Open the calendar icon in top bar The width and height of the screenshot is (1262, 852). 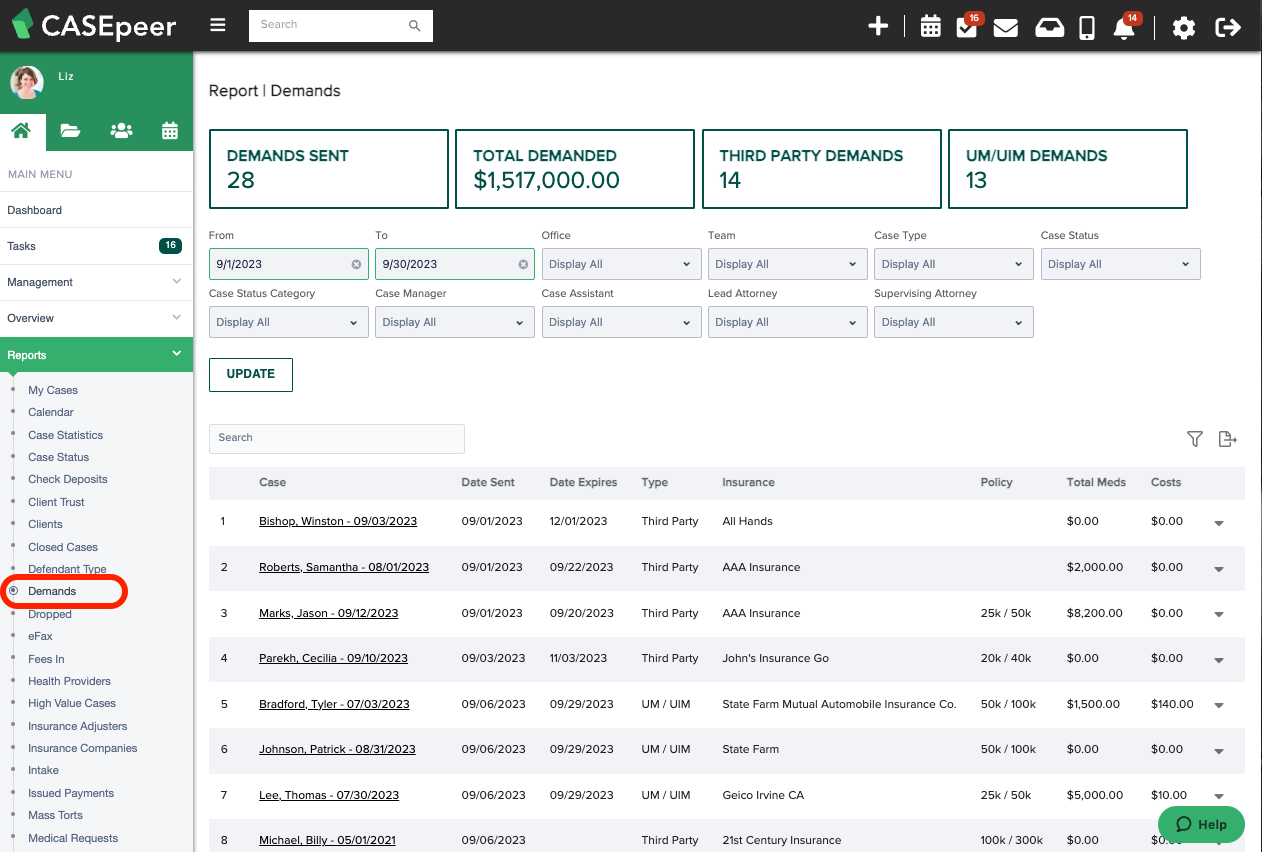[931, 26]
